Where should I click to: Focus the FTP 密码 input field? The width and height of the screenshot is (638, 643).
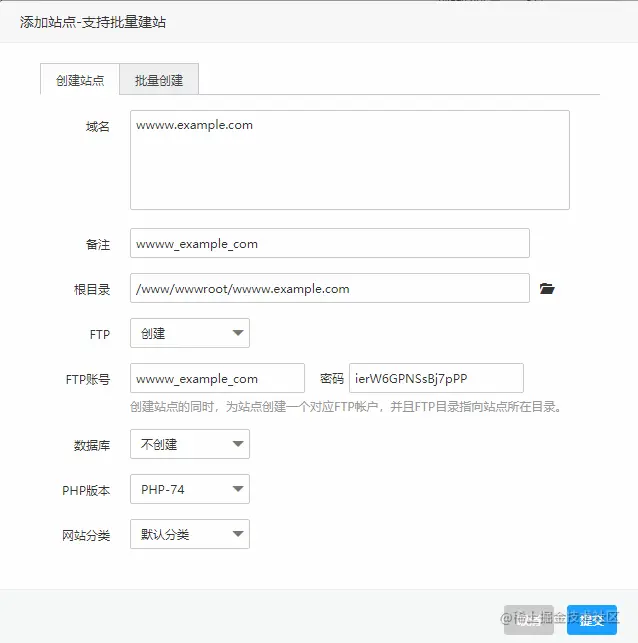coord(436,378)
